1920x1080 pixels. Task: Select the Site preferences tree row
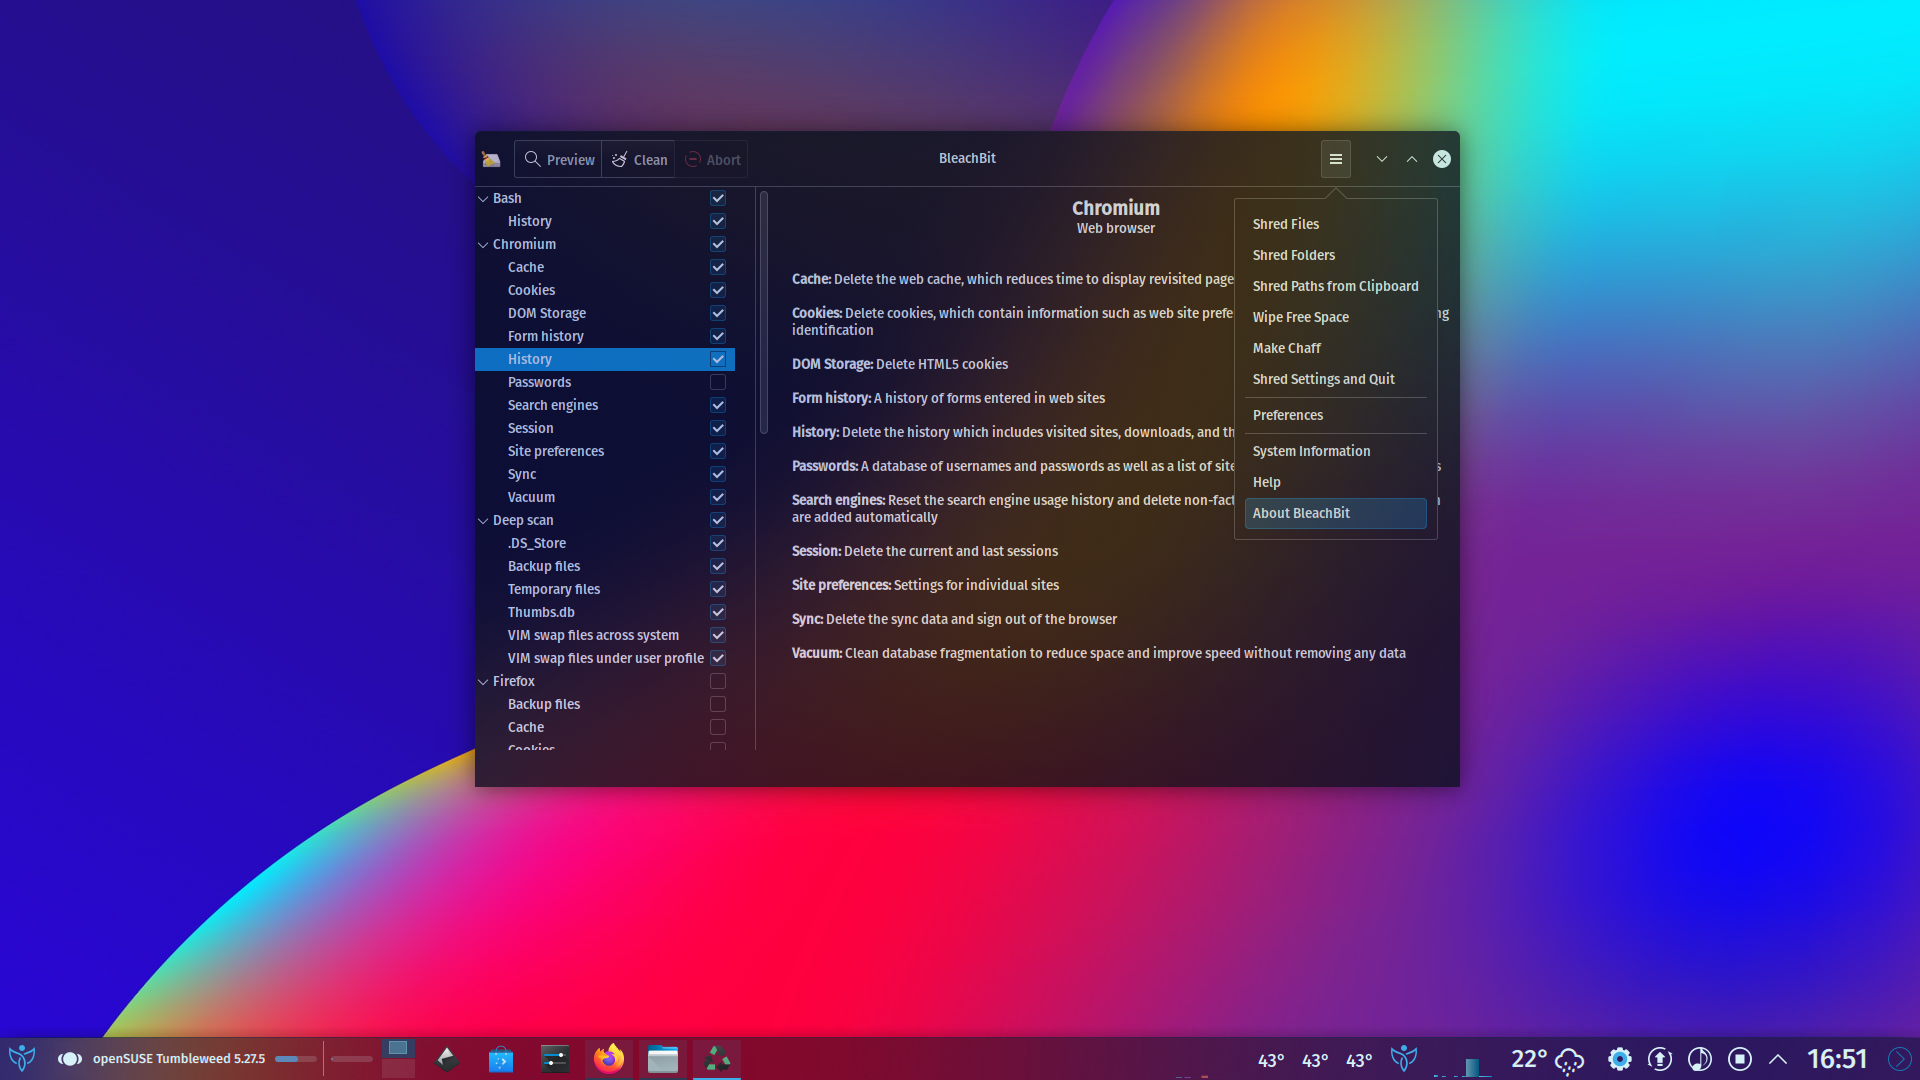tap(605, 451)
